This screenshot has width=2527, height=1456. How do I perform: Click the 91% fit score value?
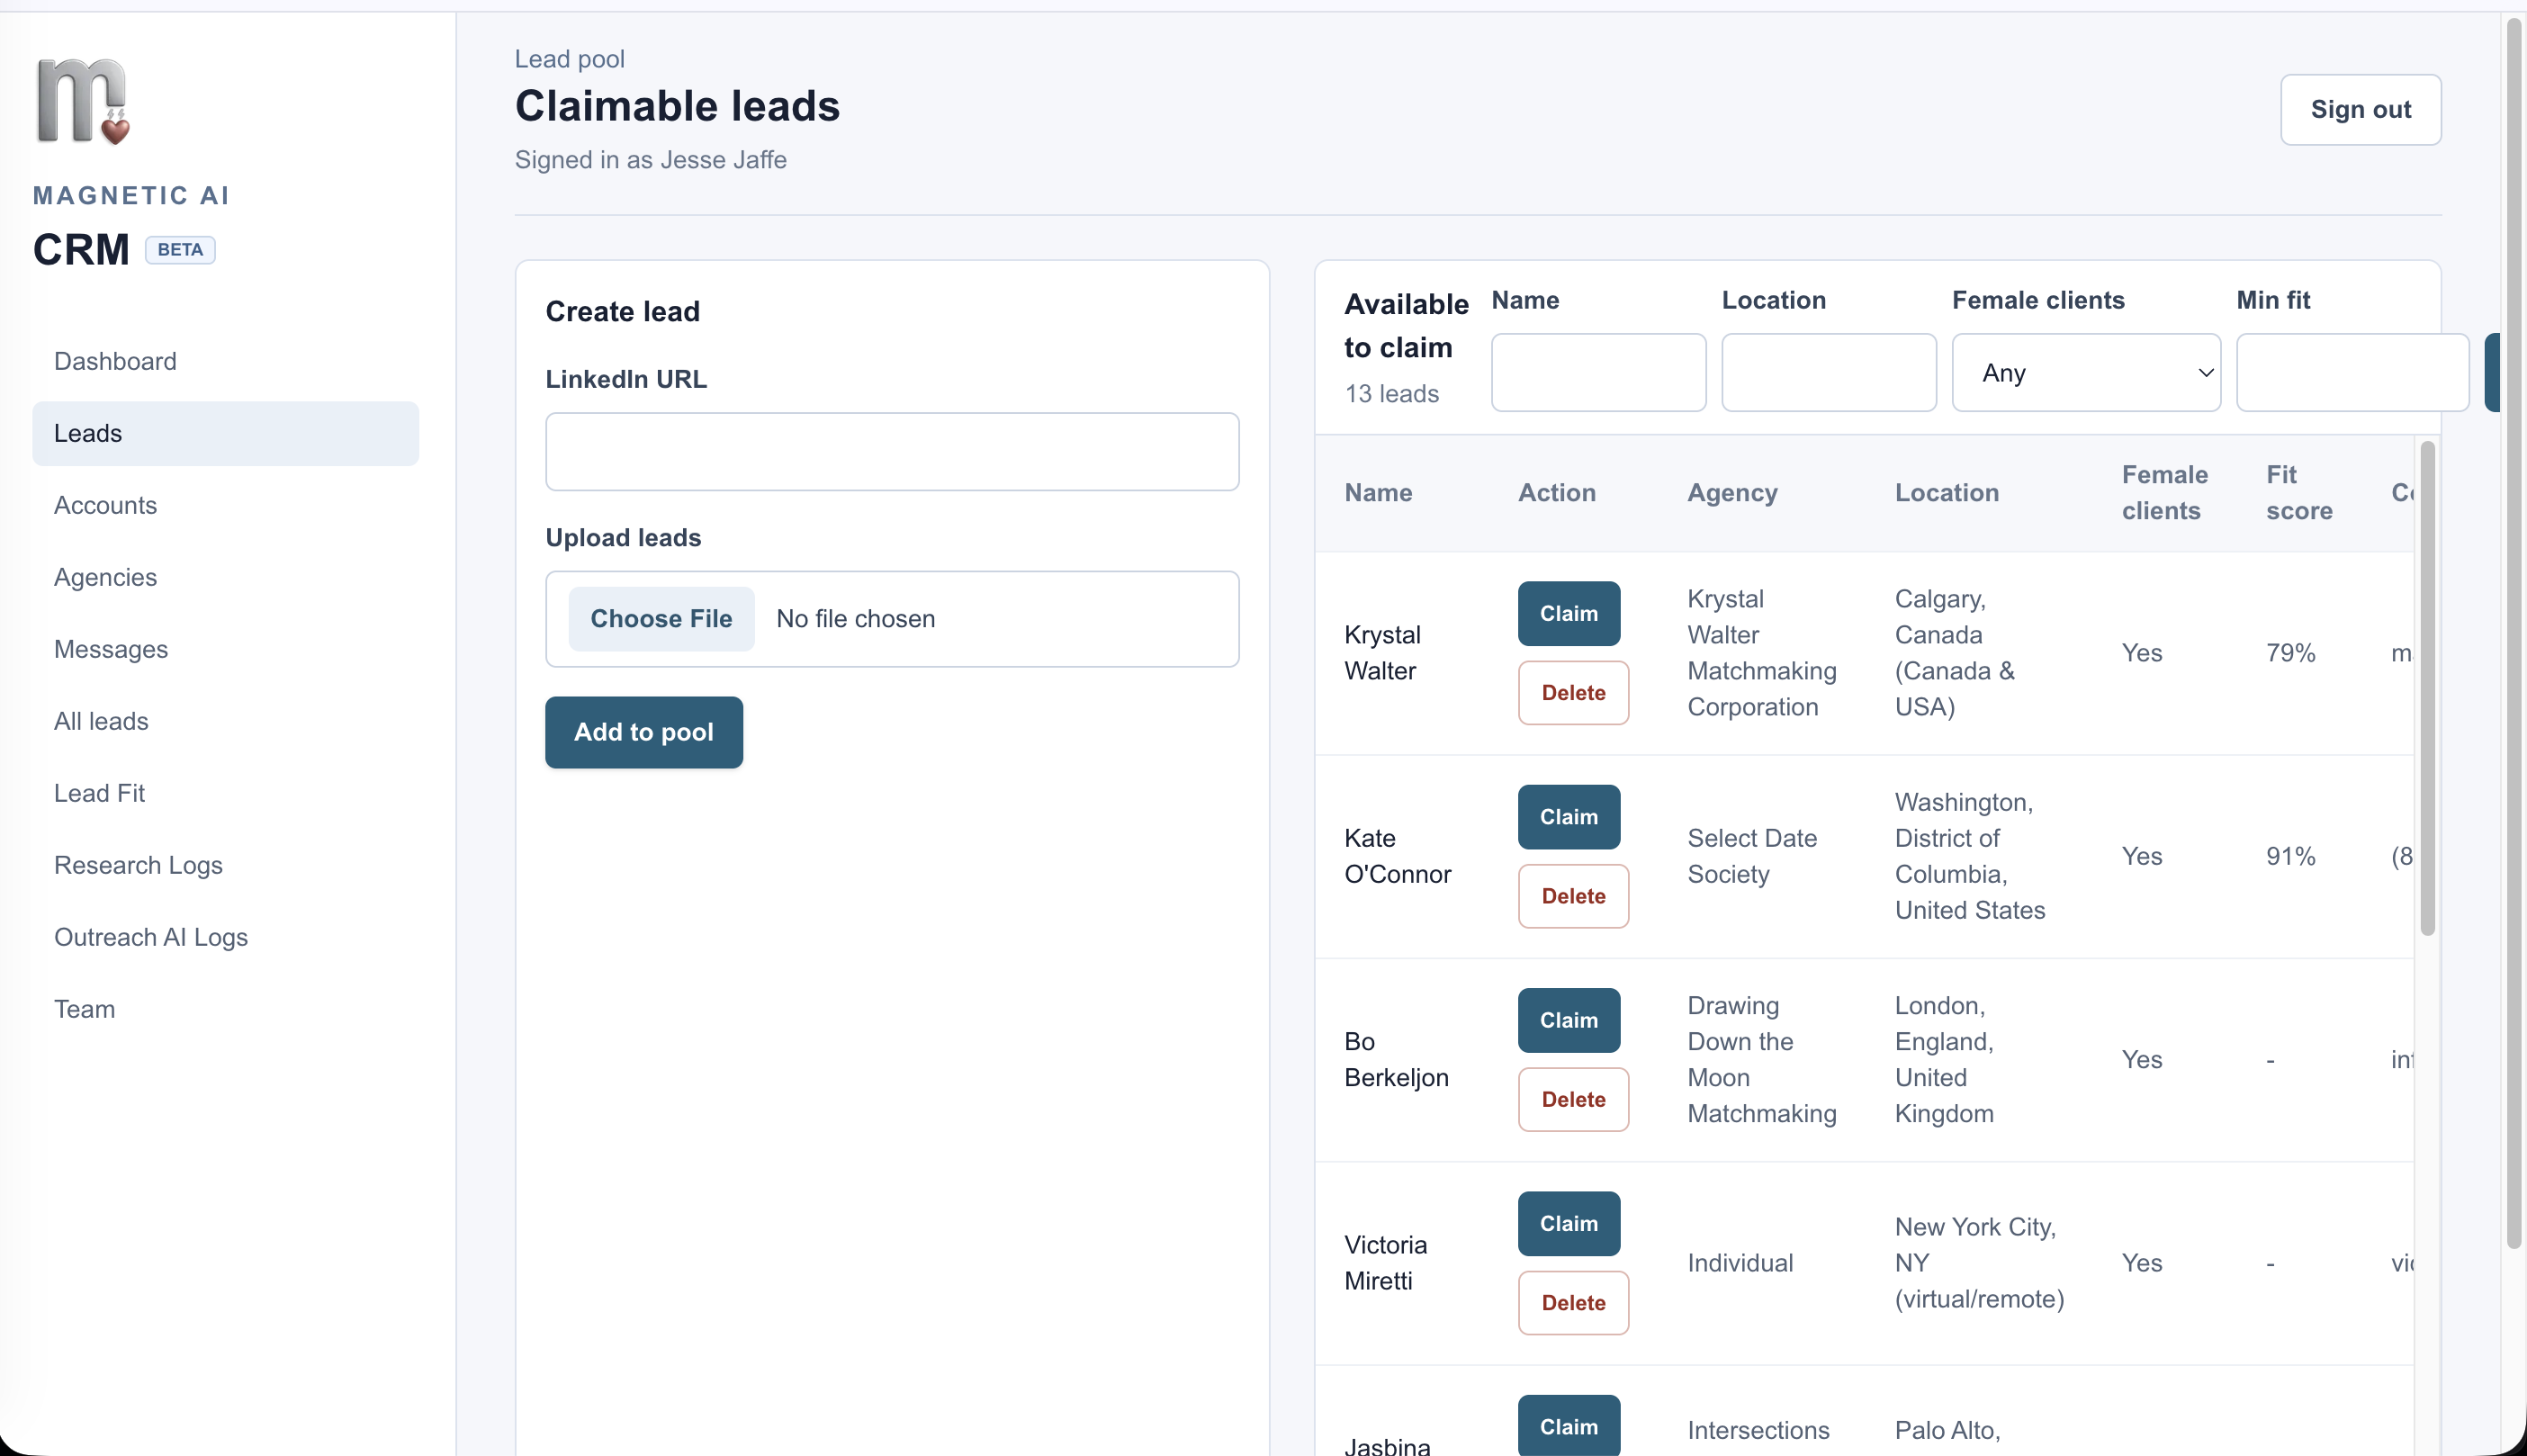pos(2290,856)
